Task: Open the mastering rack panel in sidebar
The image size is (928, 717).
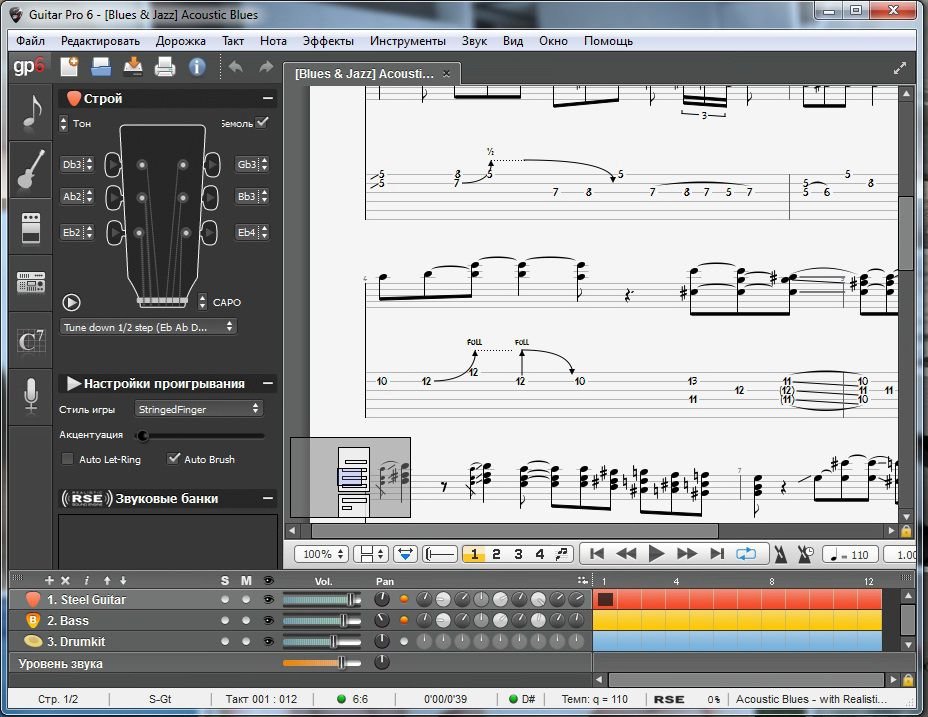Action: pos(31,282)
